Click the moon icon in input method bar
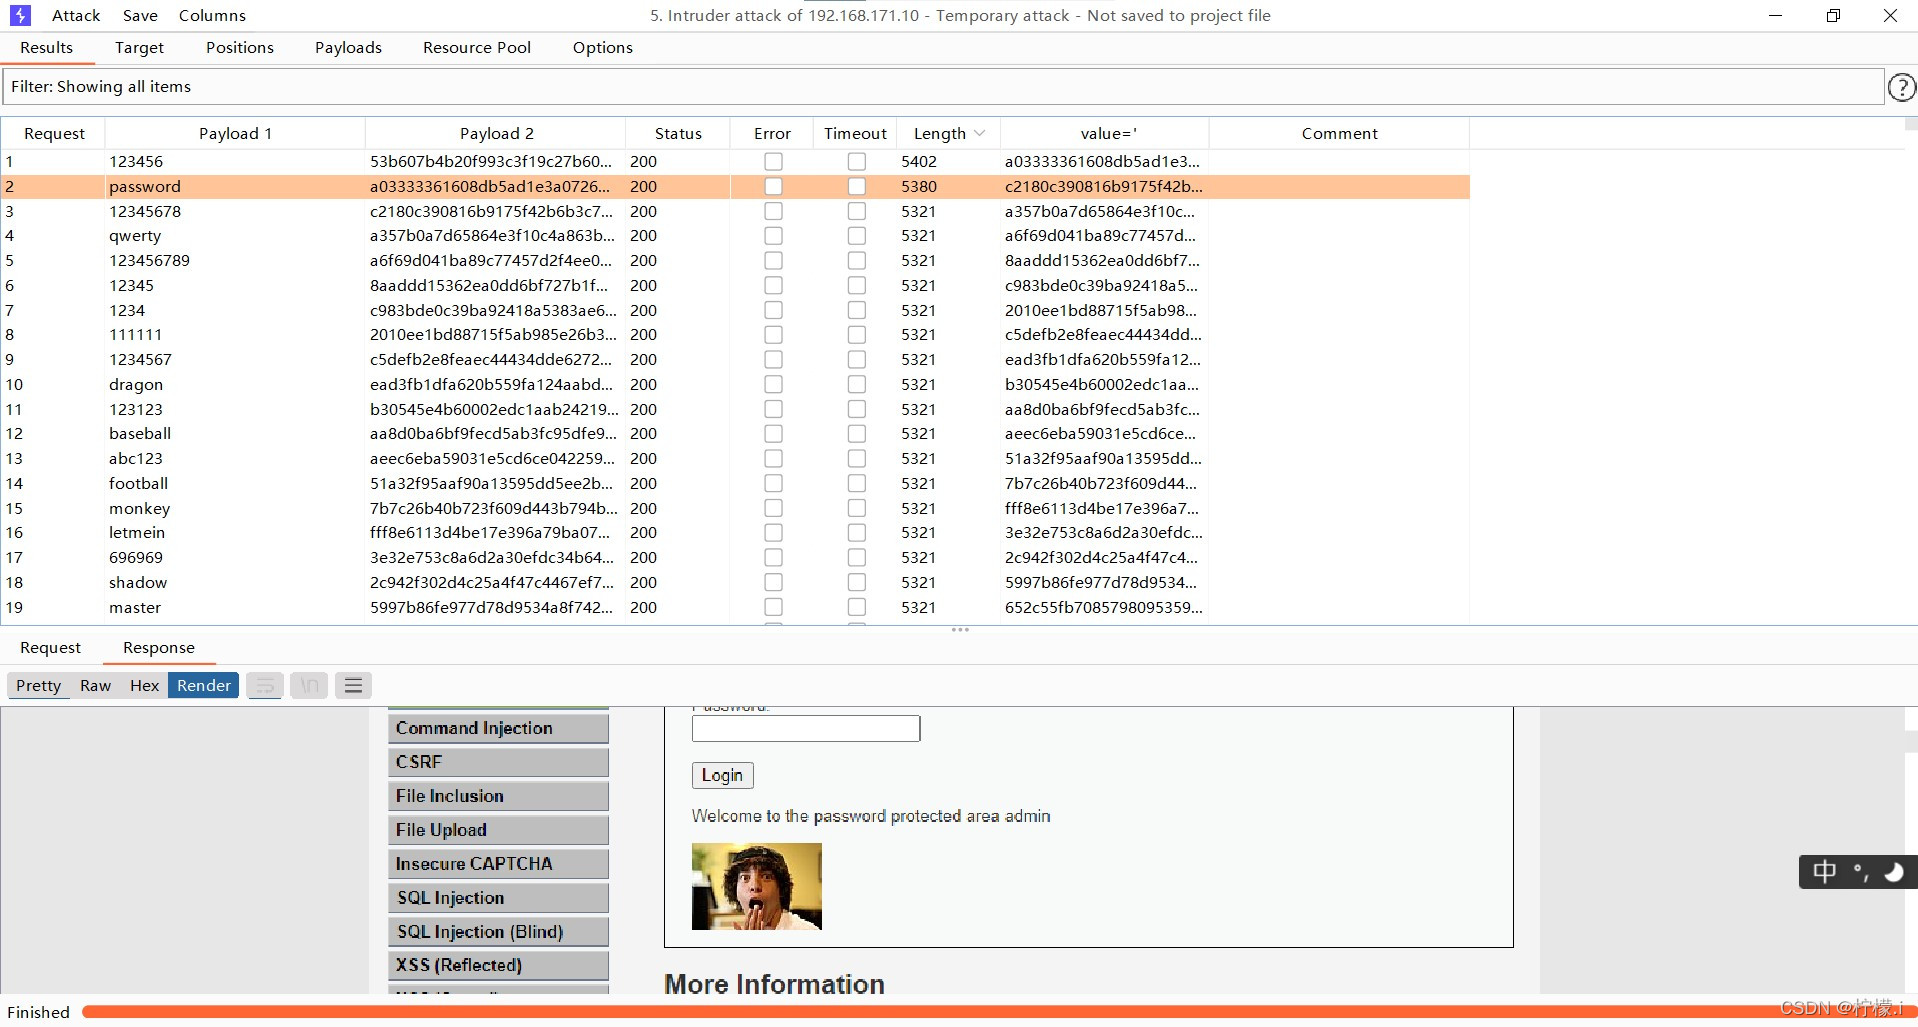 1893,872
